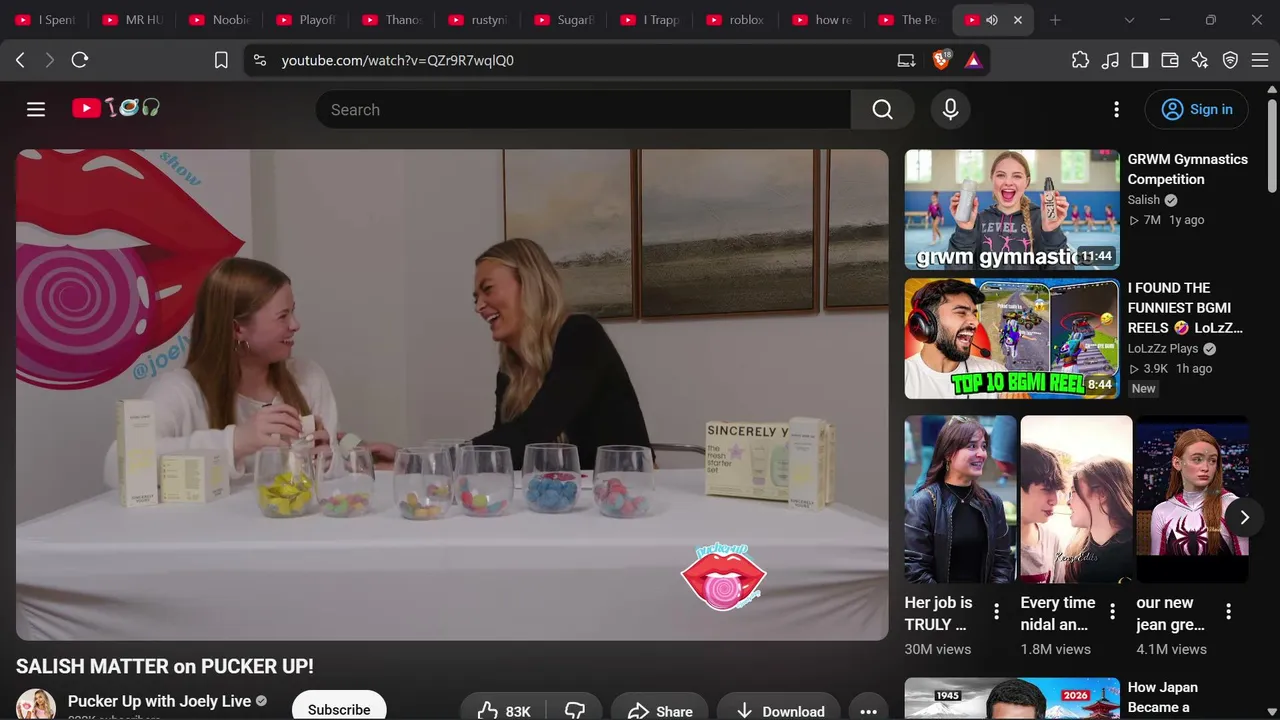Switch to the "MR HU" tab
Screen dimensions: 1280x720
tap(131, 20)
